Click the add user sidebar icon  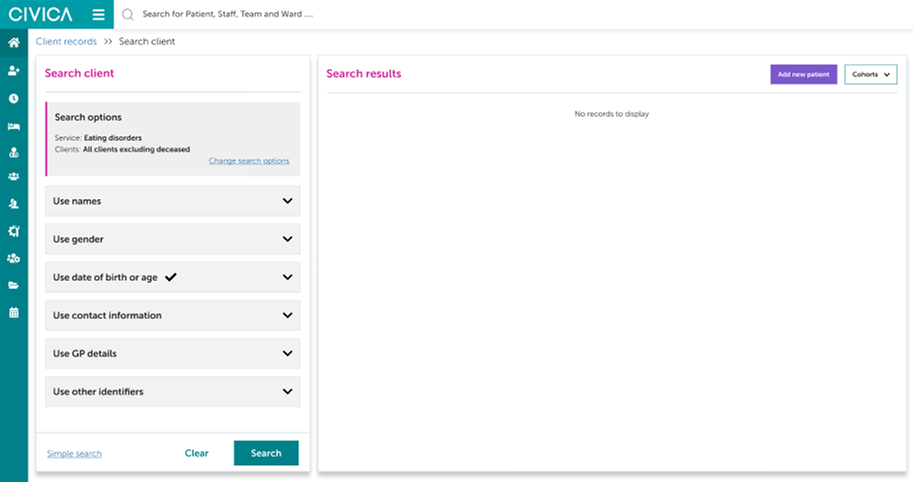tap(13, 71)
